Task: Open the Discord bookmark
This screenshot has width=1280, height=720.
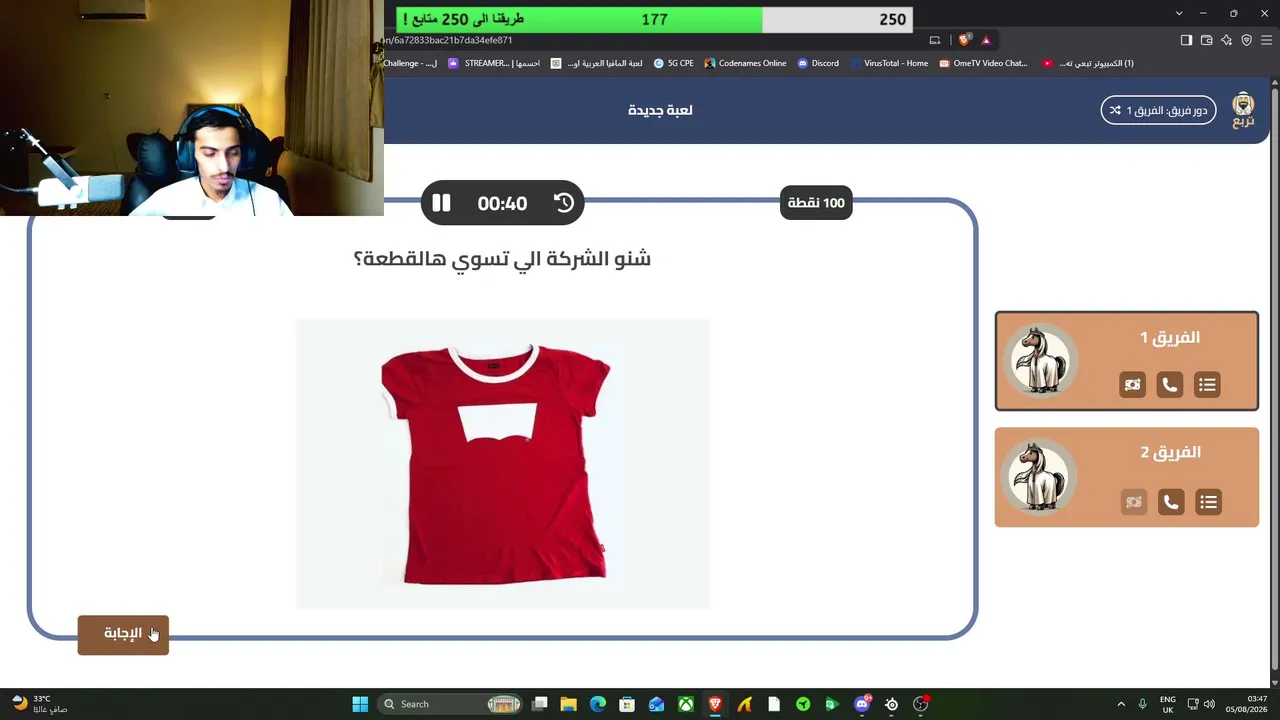Action: point(818,63)
